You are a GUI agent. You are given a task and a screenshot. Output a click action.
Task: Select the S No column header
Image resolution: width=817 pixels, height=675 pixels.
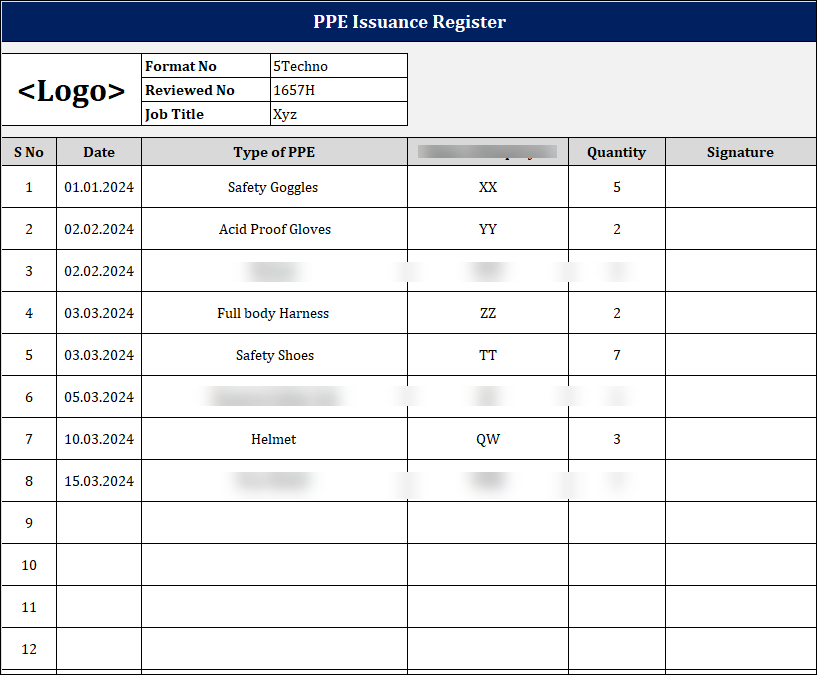pos(29,152)
